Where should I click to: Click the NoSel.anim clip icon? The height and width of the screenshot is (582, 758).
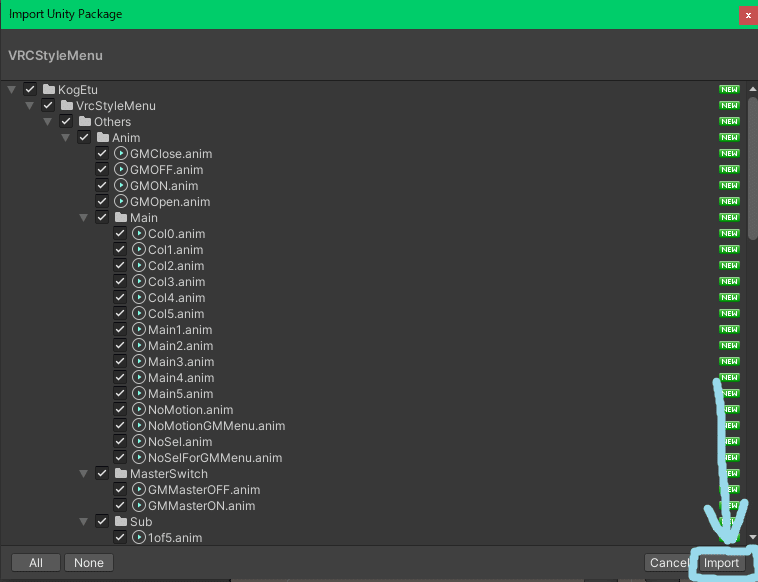pyautogui.click(x=139, y=441)
